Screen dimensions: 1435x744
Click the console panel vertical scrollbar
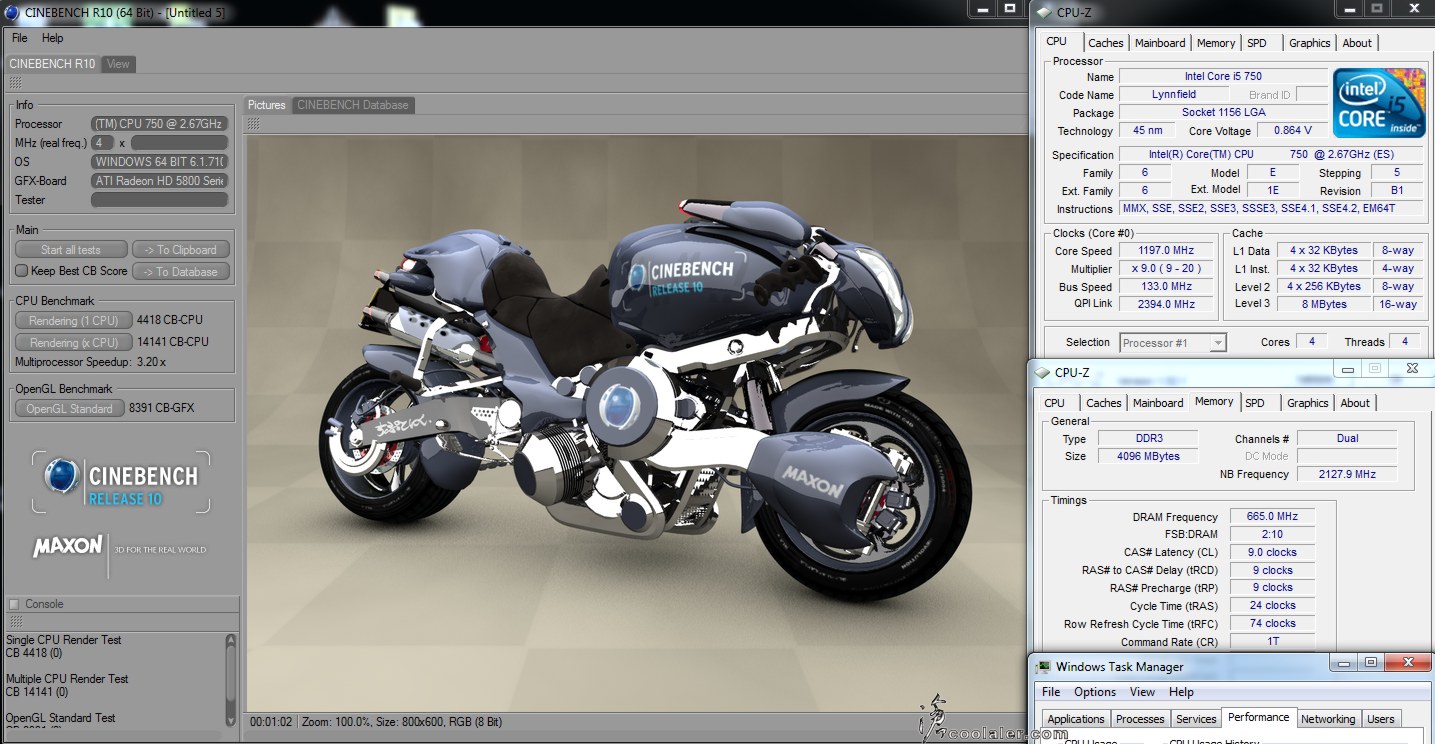tap(232, 680)
